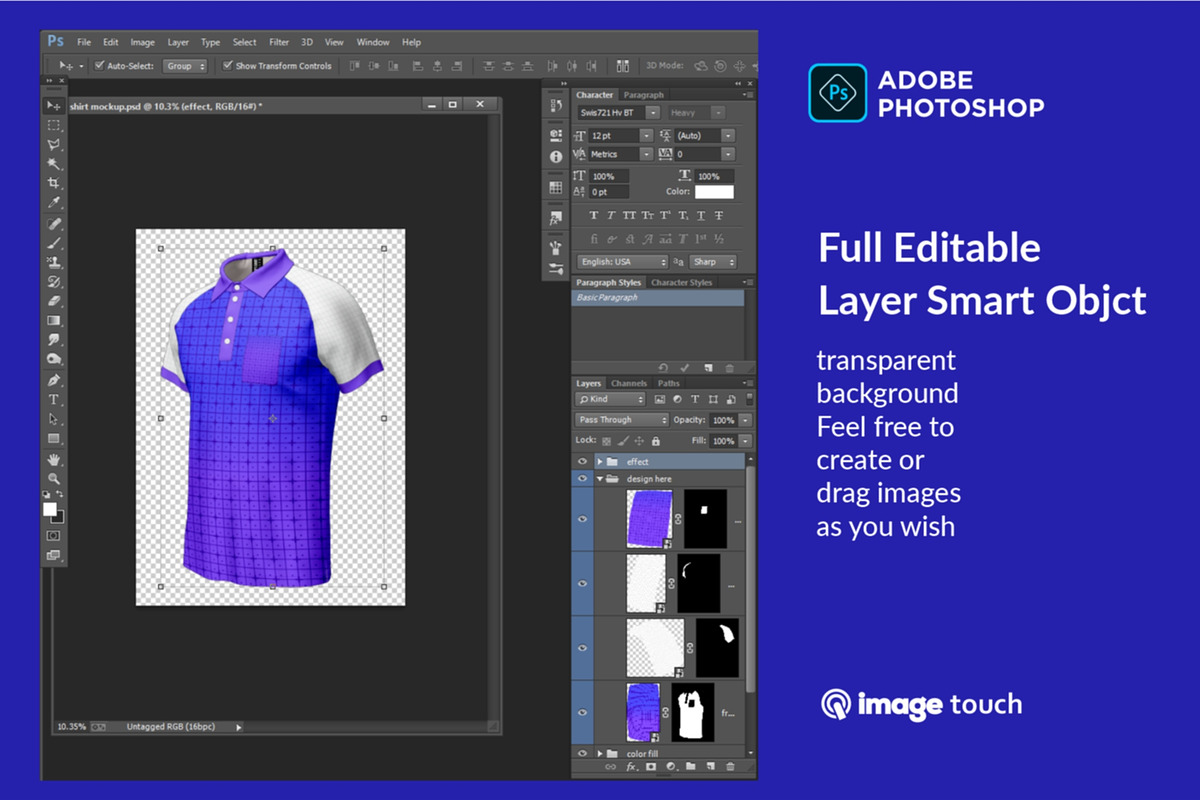Viewport: 1200px width, 800px height.
Task: Open the Window menu
Action: [373, 42]
